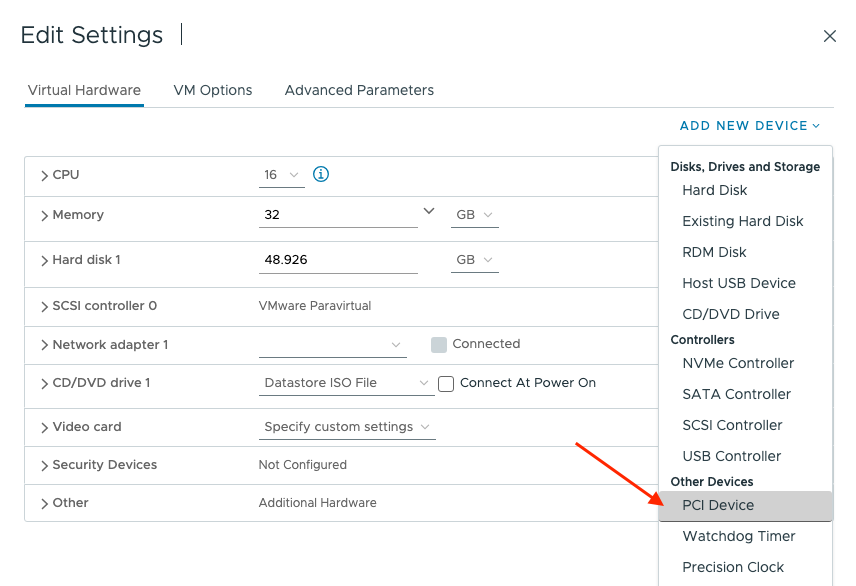
Task: Open the Advanced Parameters tab
Action: click(359, 90)
